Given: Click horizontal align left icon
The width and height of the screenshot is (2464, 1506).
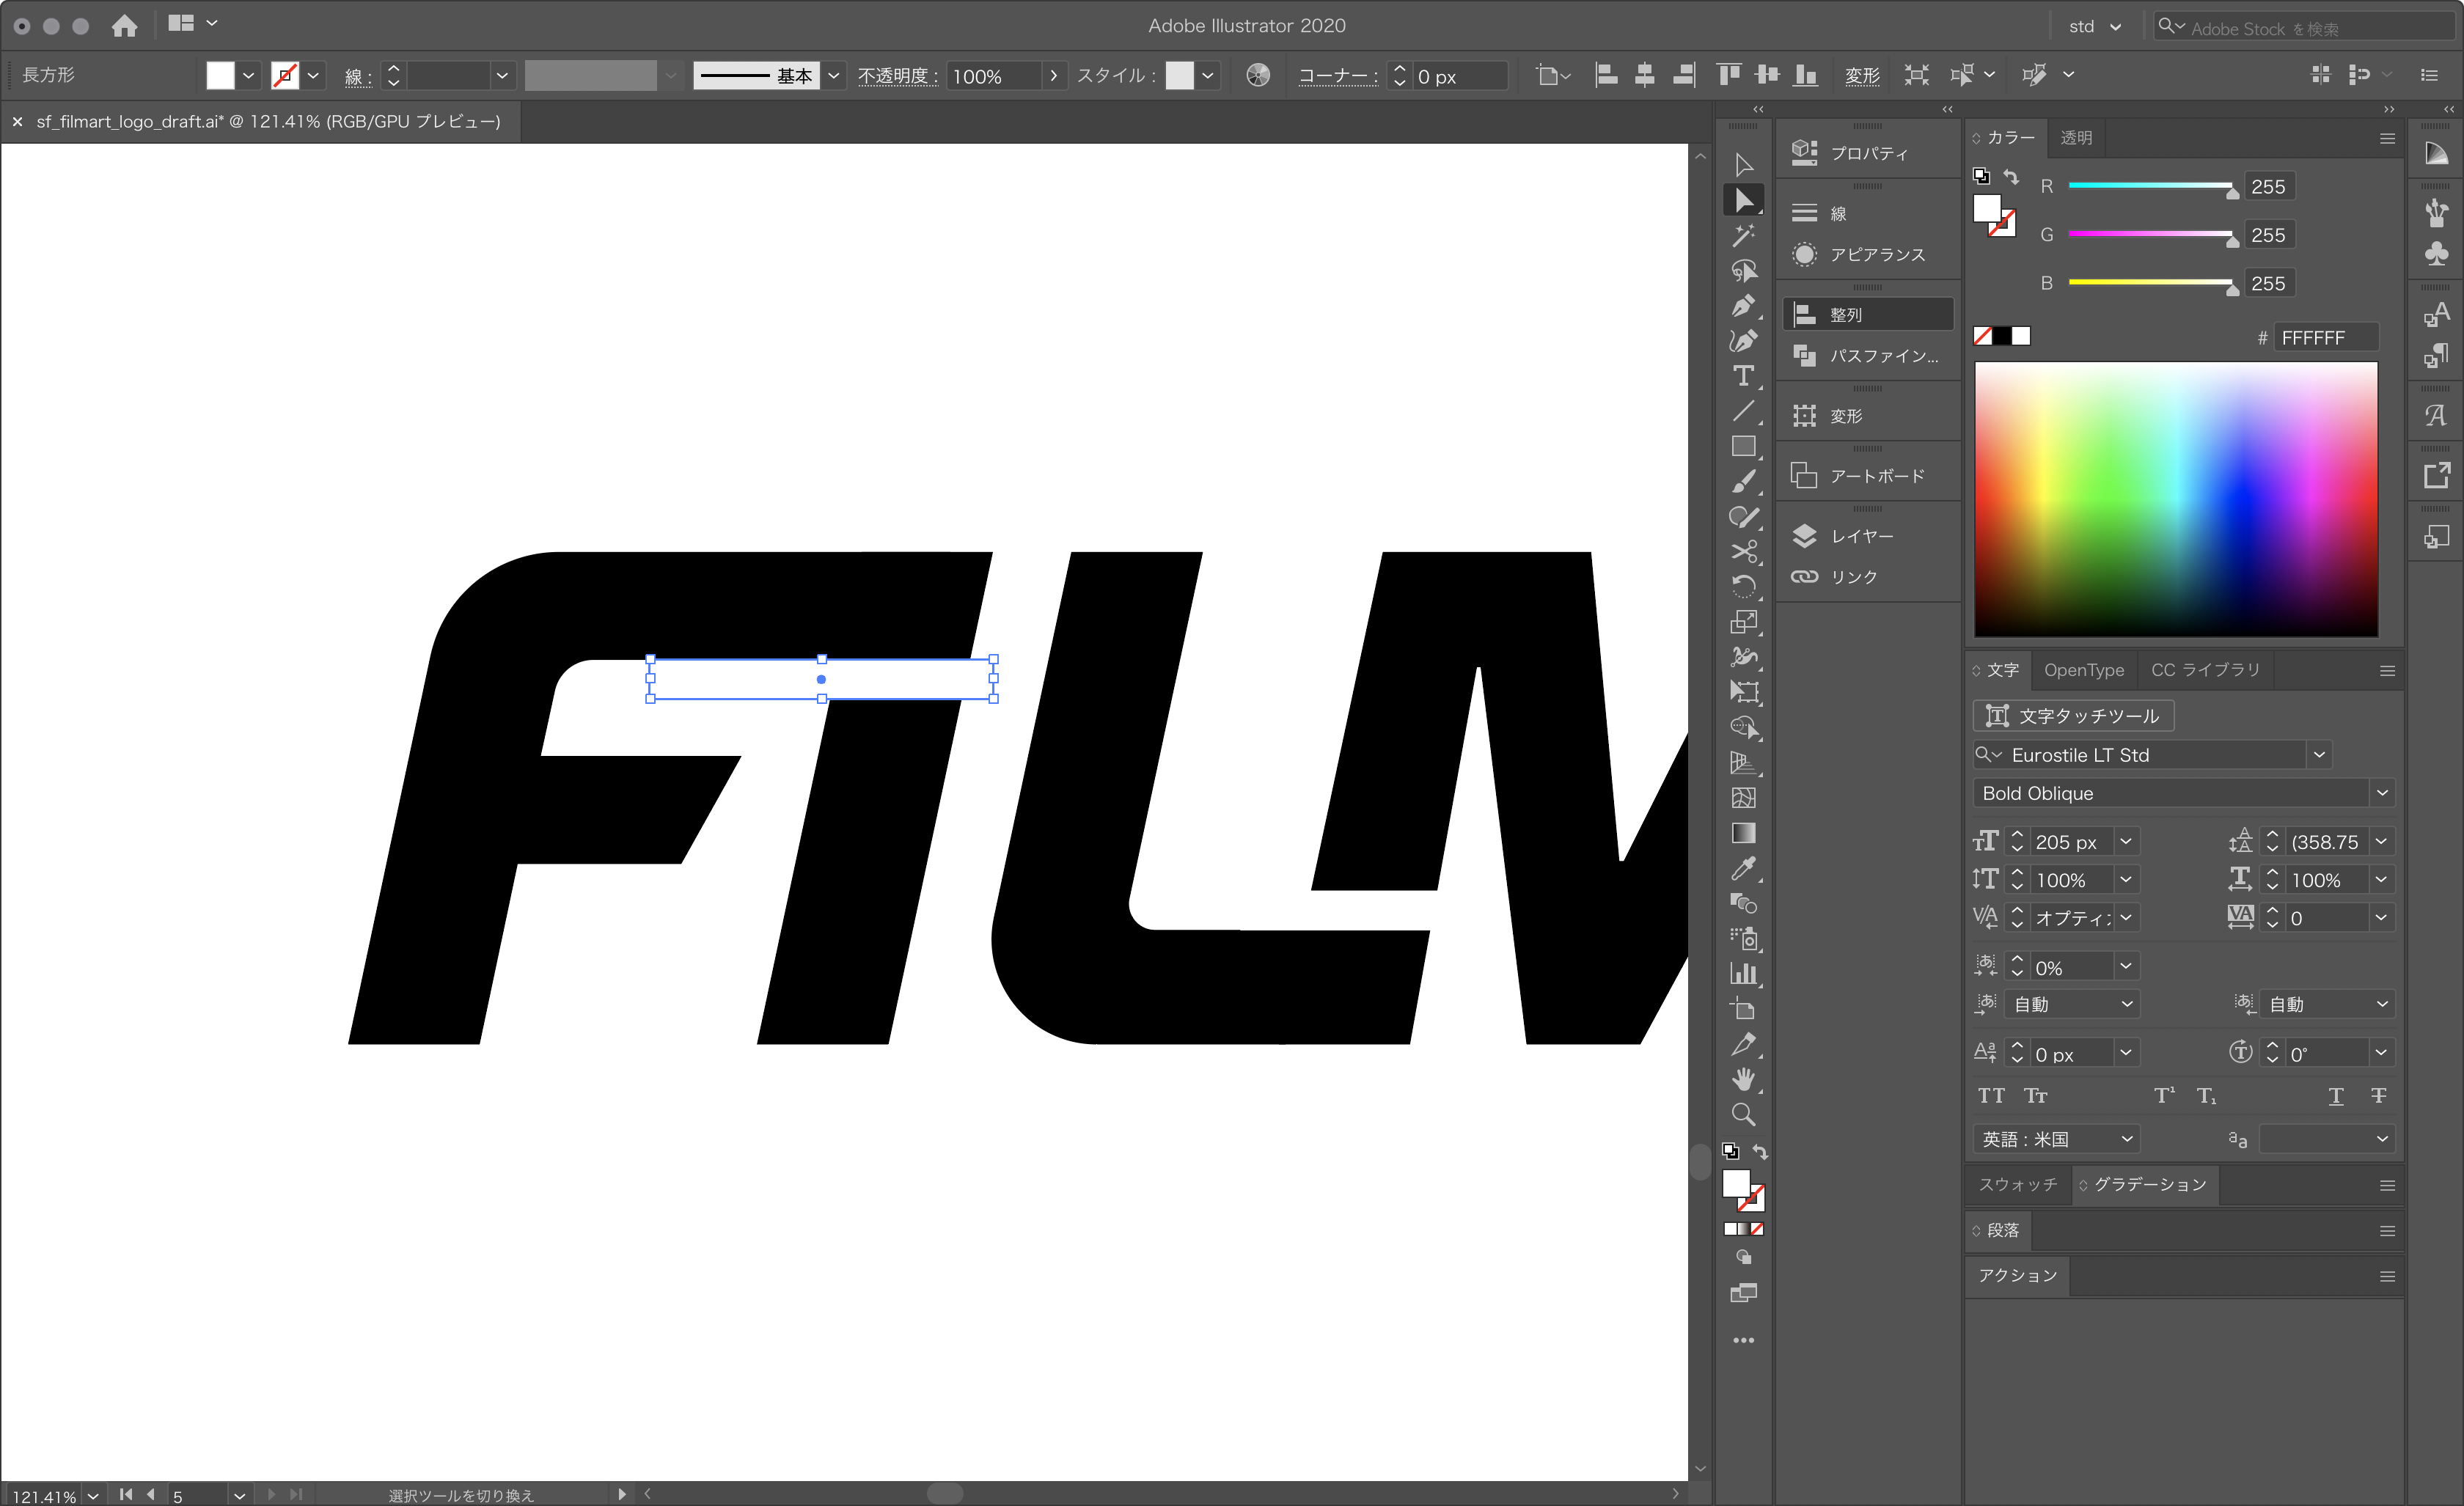Looking at the screenshot, I should [1606, 75].
